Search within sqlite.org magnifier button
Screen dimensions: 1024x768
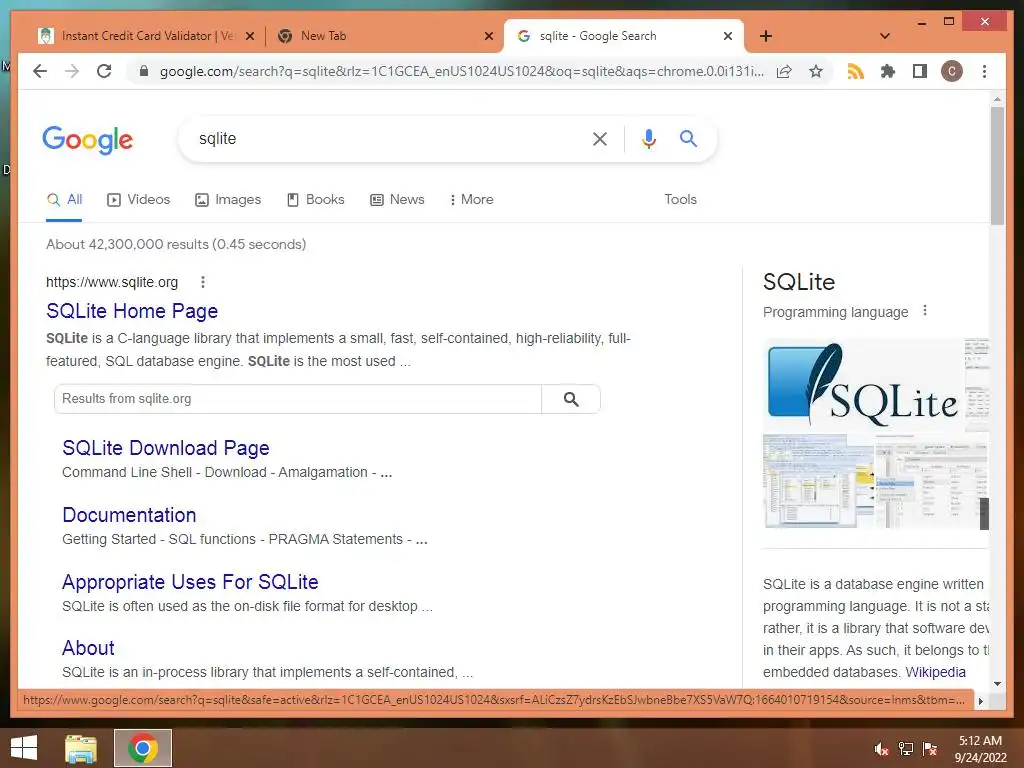pyautogui.click(x=571, y=399)
